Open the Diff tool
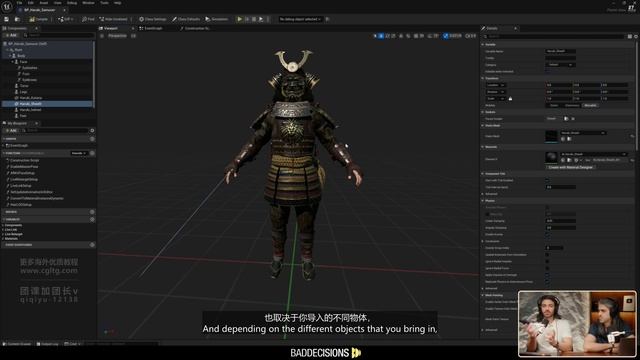 point(65,19)
